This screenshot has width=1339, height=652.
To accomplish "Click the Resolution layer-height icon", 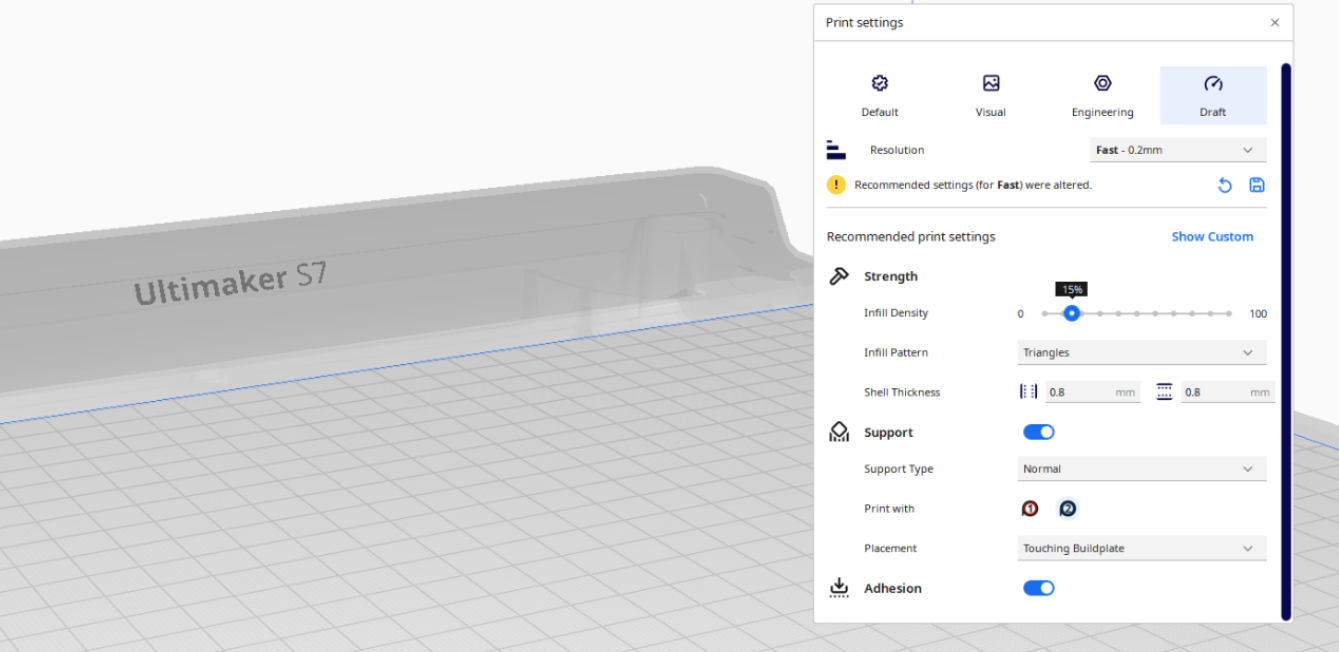I will 836,150.
